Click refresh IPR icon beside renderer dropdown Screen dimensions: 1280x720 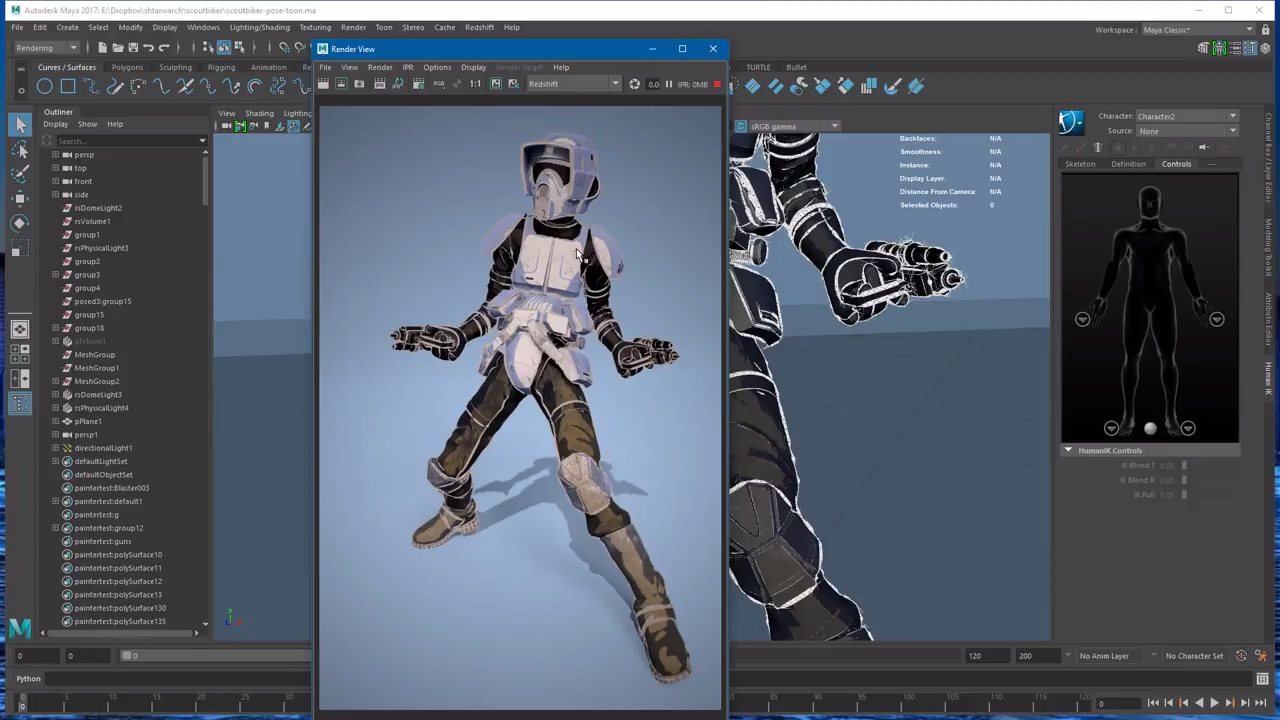click(634, 84)
